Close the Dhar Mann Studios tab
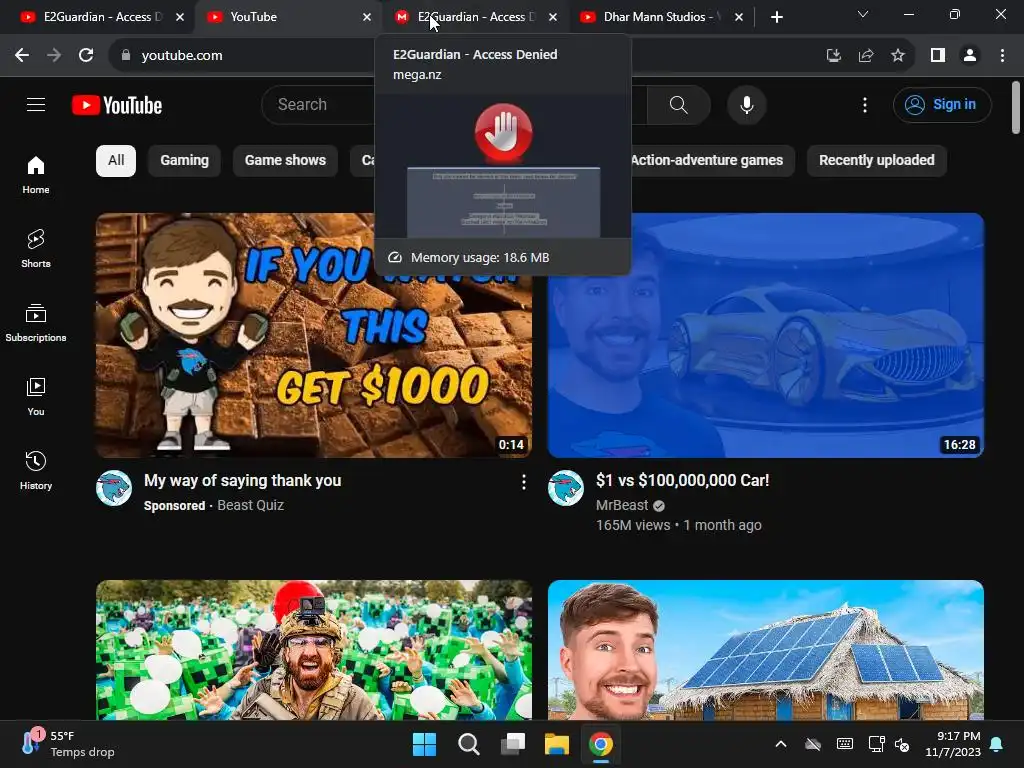This screenshot has height=768, width=1024. tap(739, 17)
